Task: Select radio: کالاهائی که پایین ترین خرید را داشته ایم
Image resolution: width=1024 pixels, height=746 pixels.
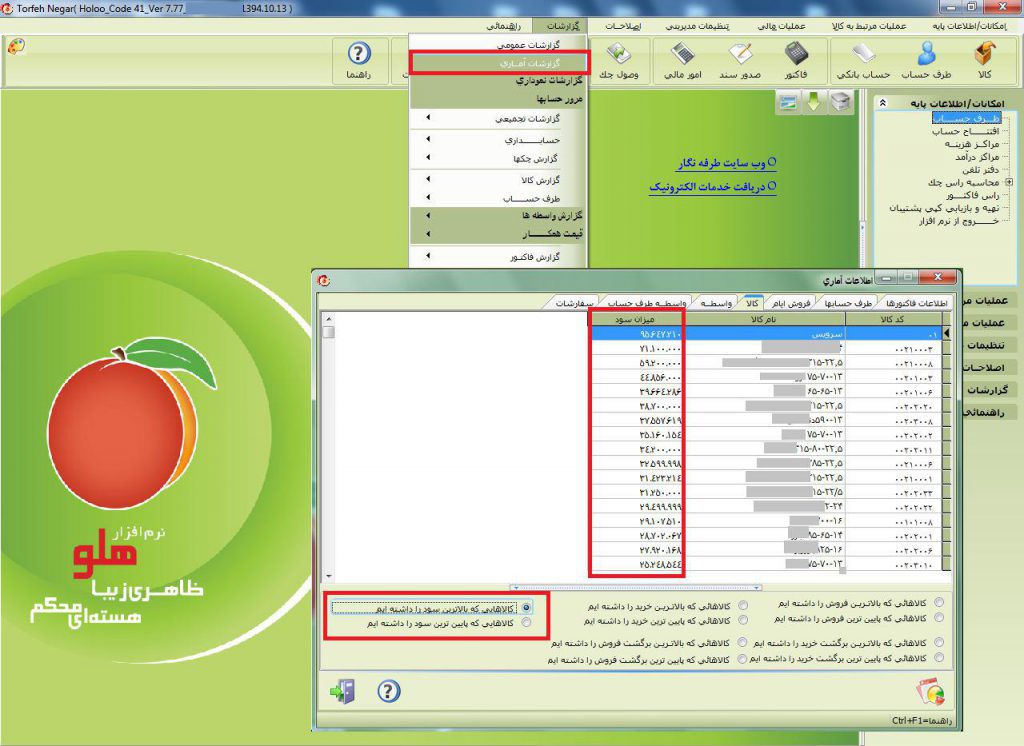Action: [743, 620]
